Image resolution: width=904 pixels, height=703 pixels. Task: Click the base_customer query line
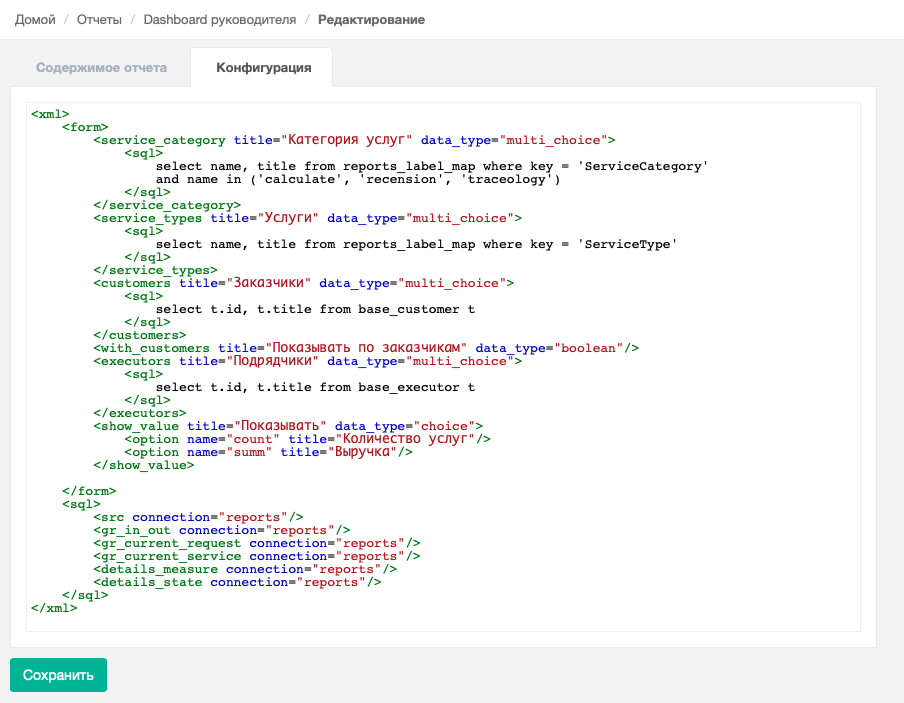(x=315, y=309)
